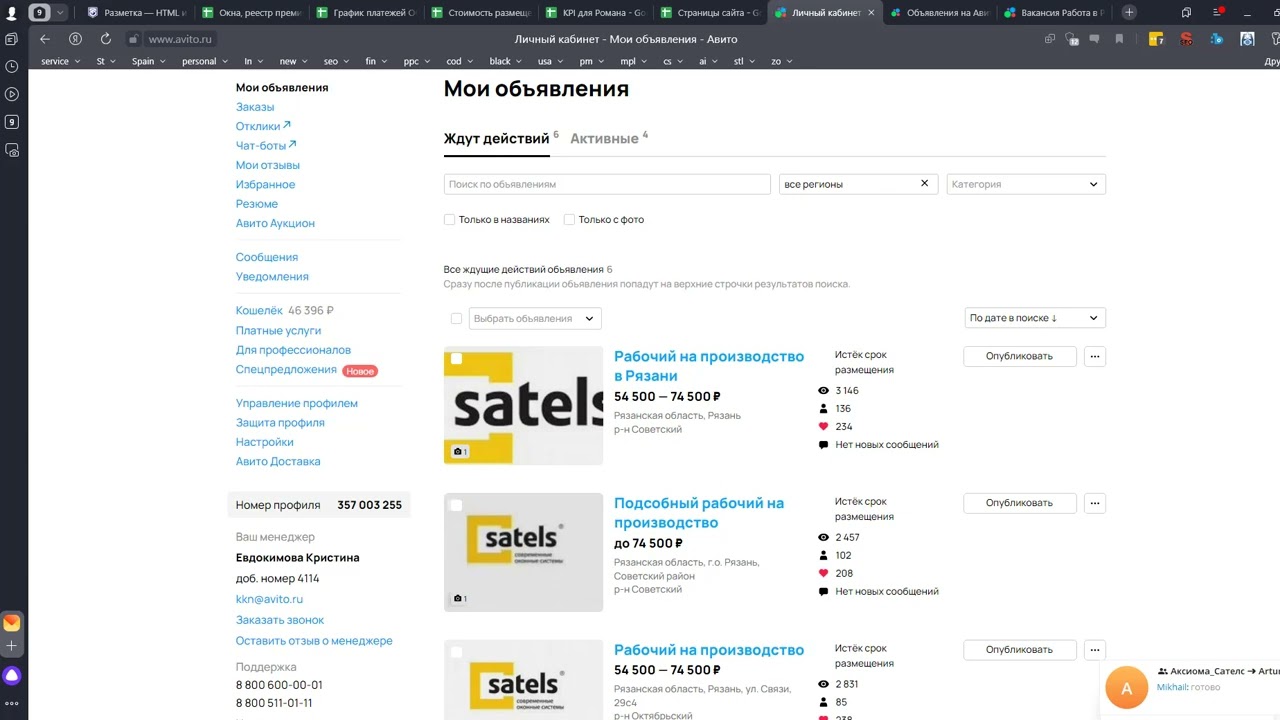Click the browser back arrow
1280x720 pixels.
click(x=45, y=39)
